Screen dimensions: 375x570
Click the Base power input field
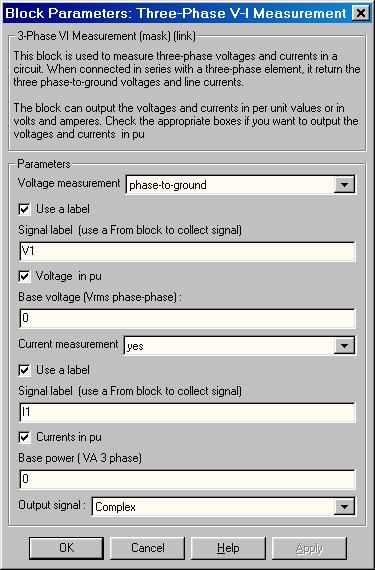[187, 479]
